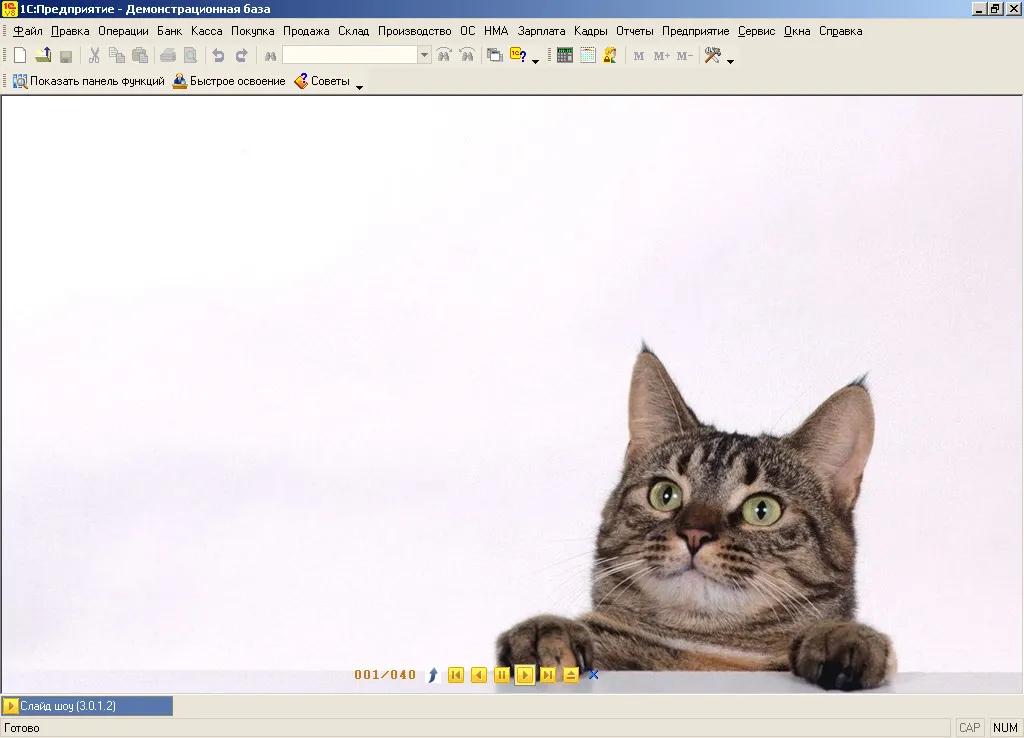Click the NUM status bar indicator
Viewport: 1024px width, 738px height.
point(1005,728)
